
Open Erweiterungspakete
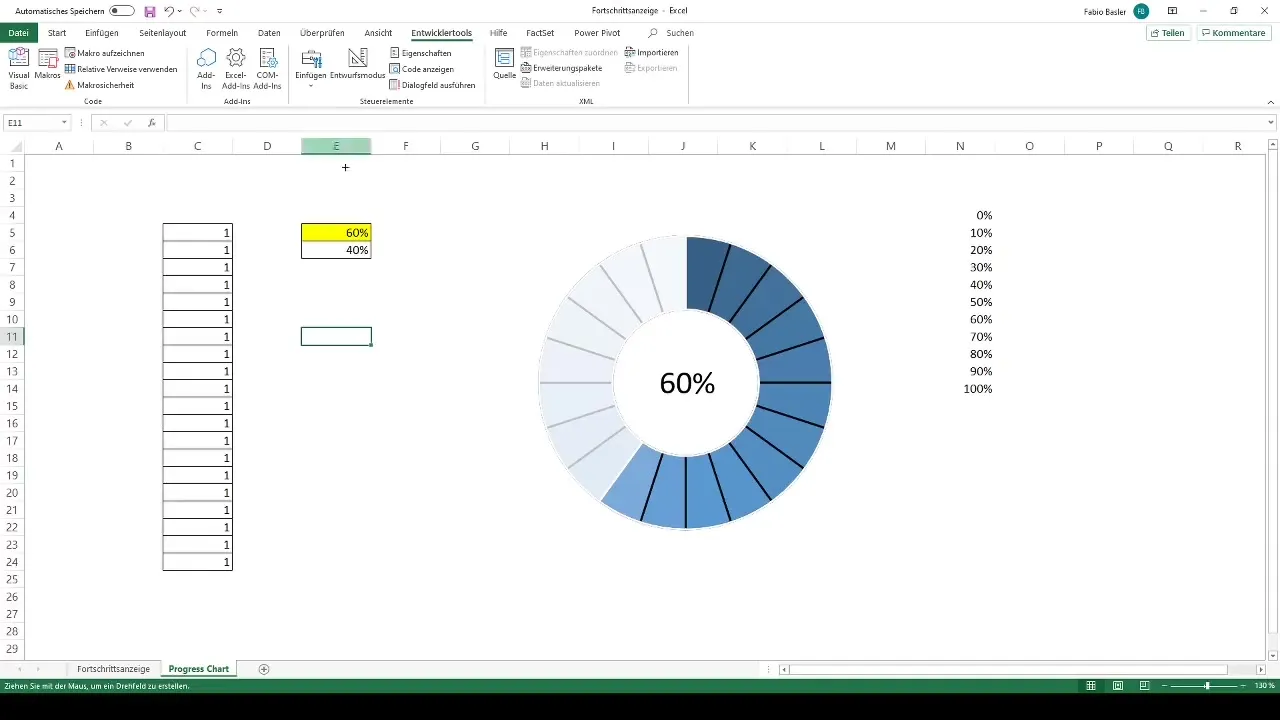[561, 68]
